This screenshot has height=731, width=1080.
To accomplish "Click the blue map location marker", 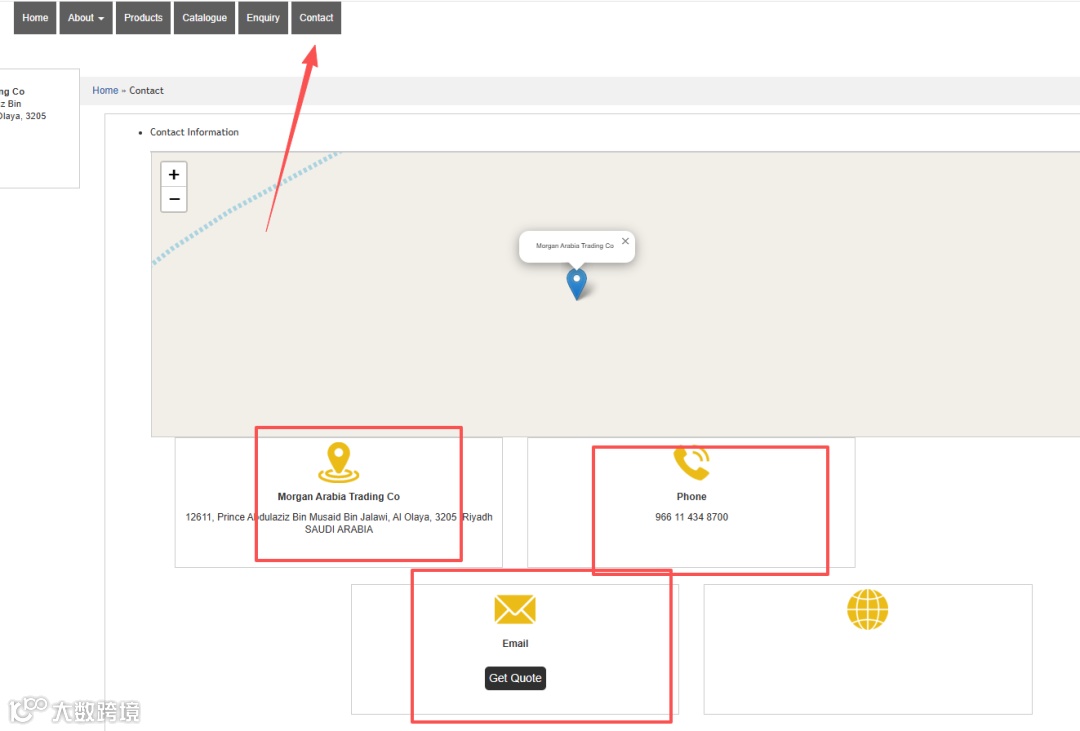I will click(577, 283).
